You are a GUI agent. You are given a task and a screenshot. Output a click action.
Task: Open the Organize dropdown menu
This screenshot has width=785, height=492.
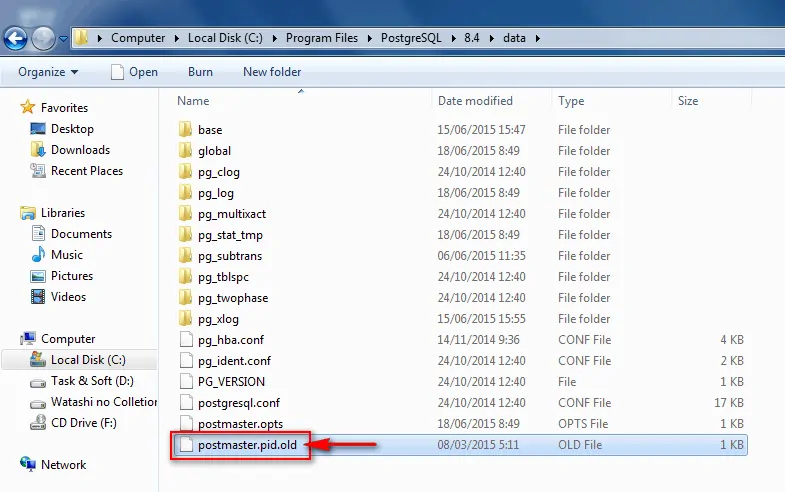[48, 72]
